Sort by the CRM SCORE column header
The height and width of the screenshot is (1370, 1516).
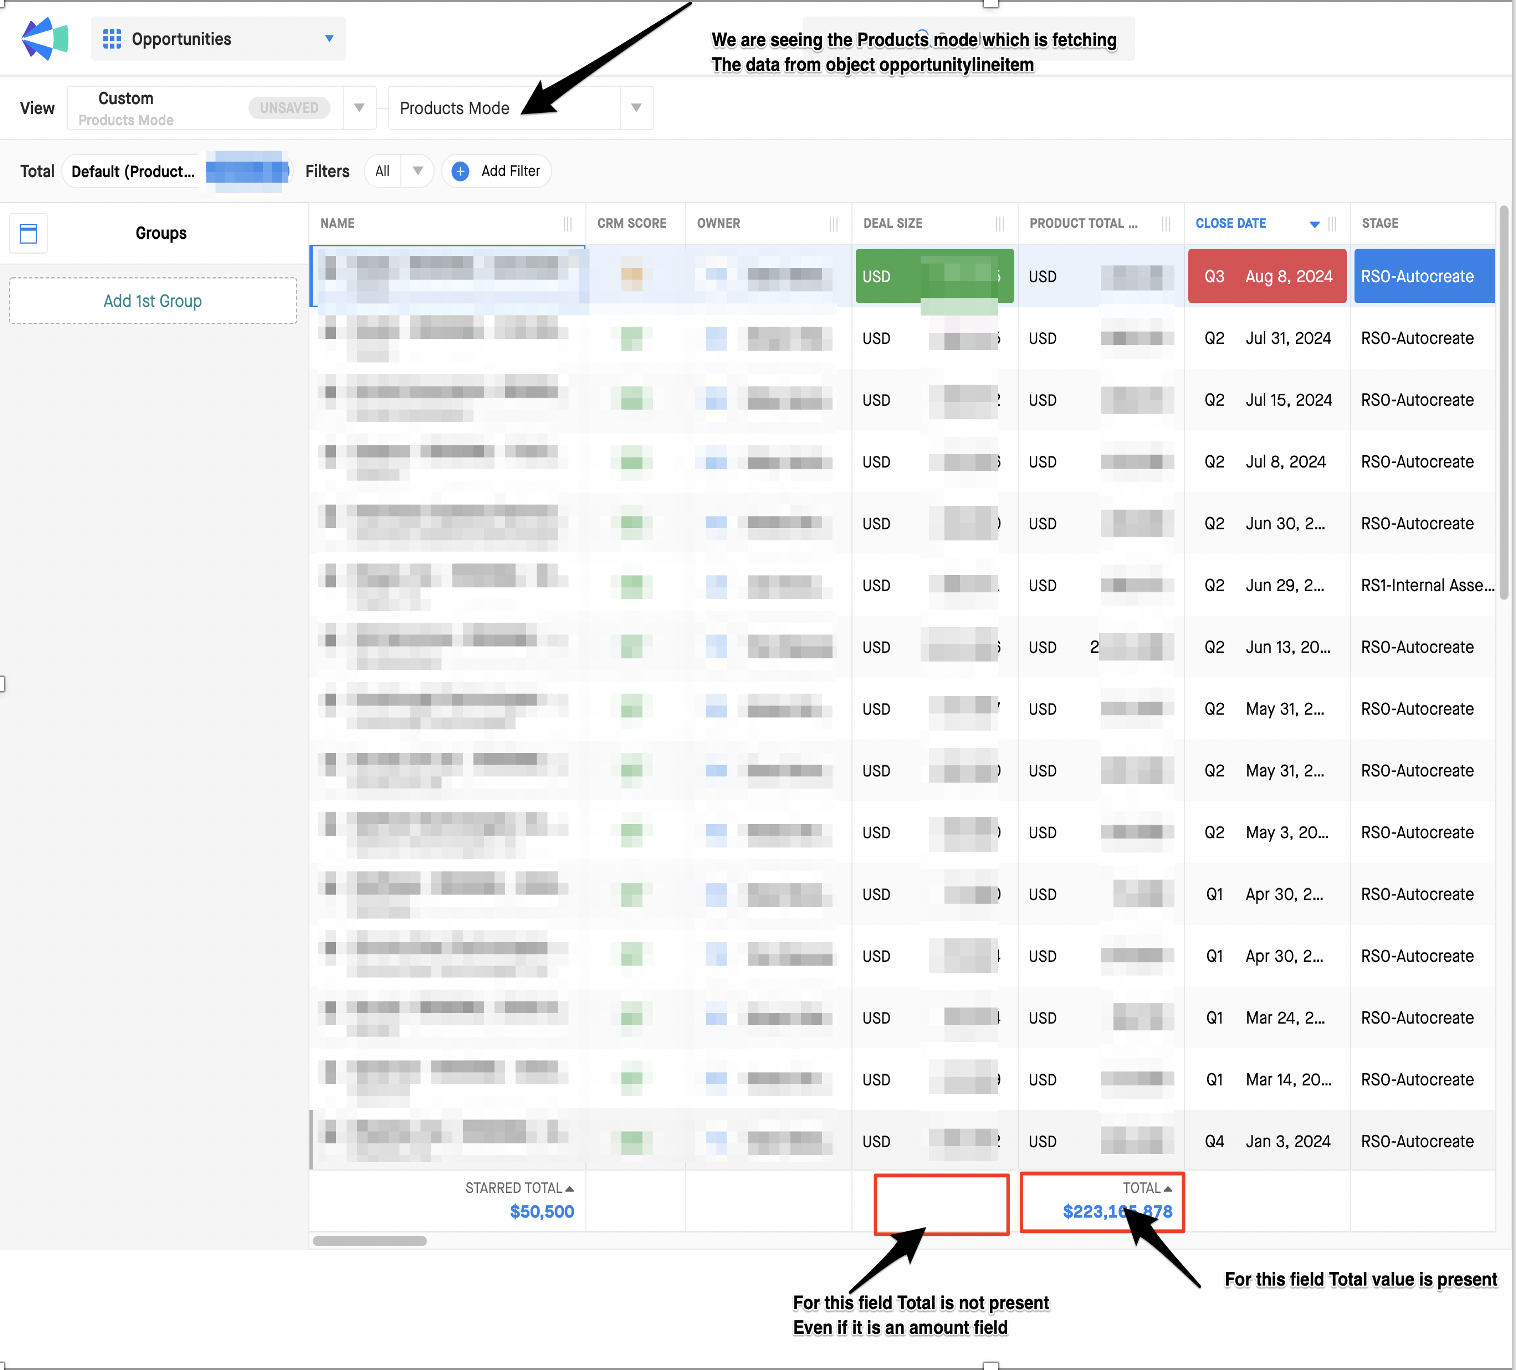[632, 223]
